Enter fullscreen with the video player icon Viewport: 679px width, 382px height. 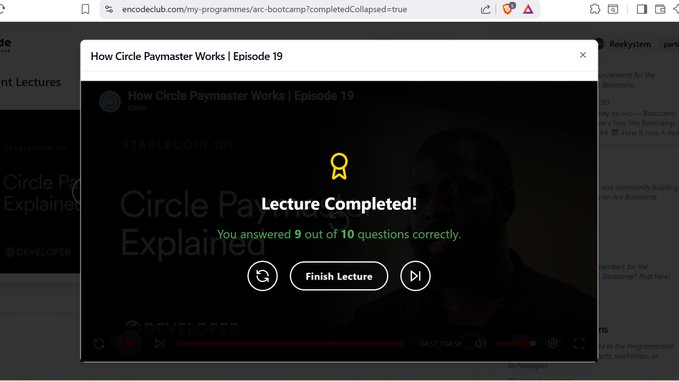pos(579,343)
